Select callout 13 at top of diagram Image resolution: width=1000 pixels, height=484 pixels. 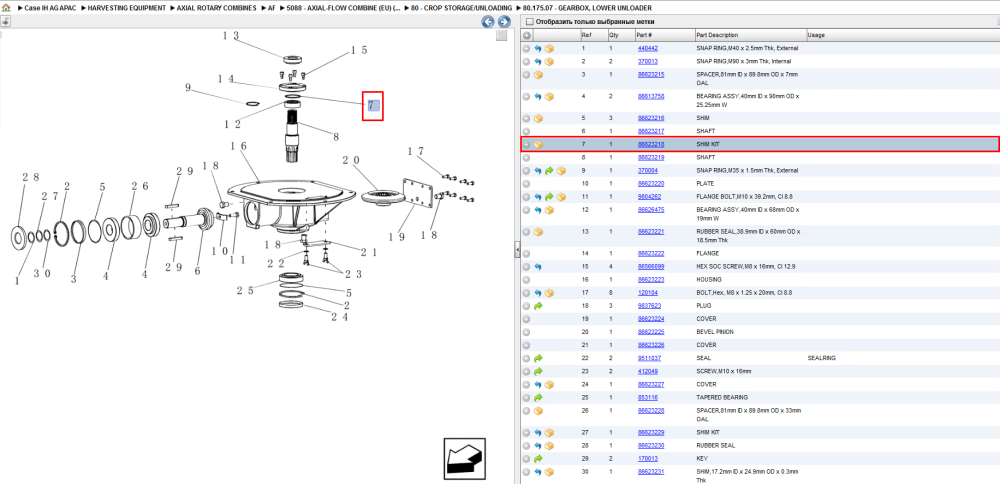pos(230,36)
